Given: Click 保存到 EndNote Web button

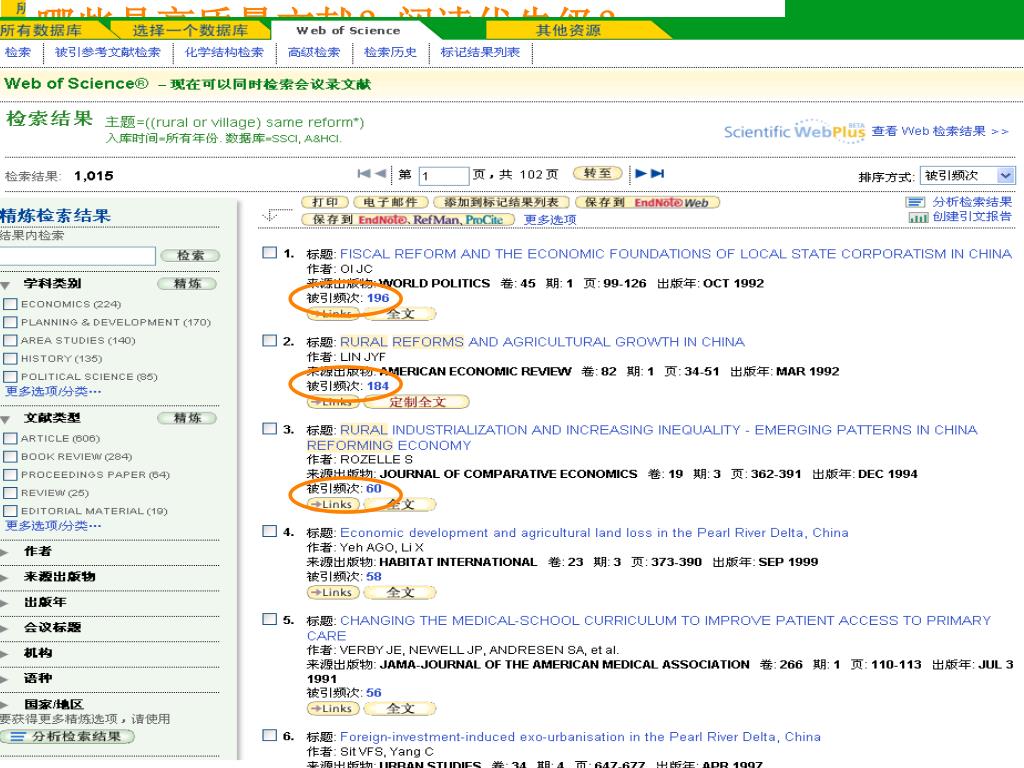Looking at the screenshot, I should pyautogui.click(x=647, y=202).
